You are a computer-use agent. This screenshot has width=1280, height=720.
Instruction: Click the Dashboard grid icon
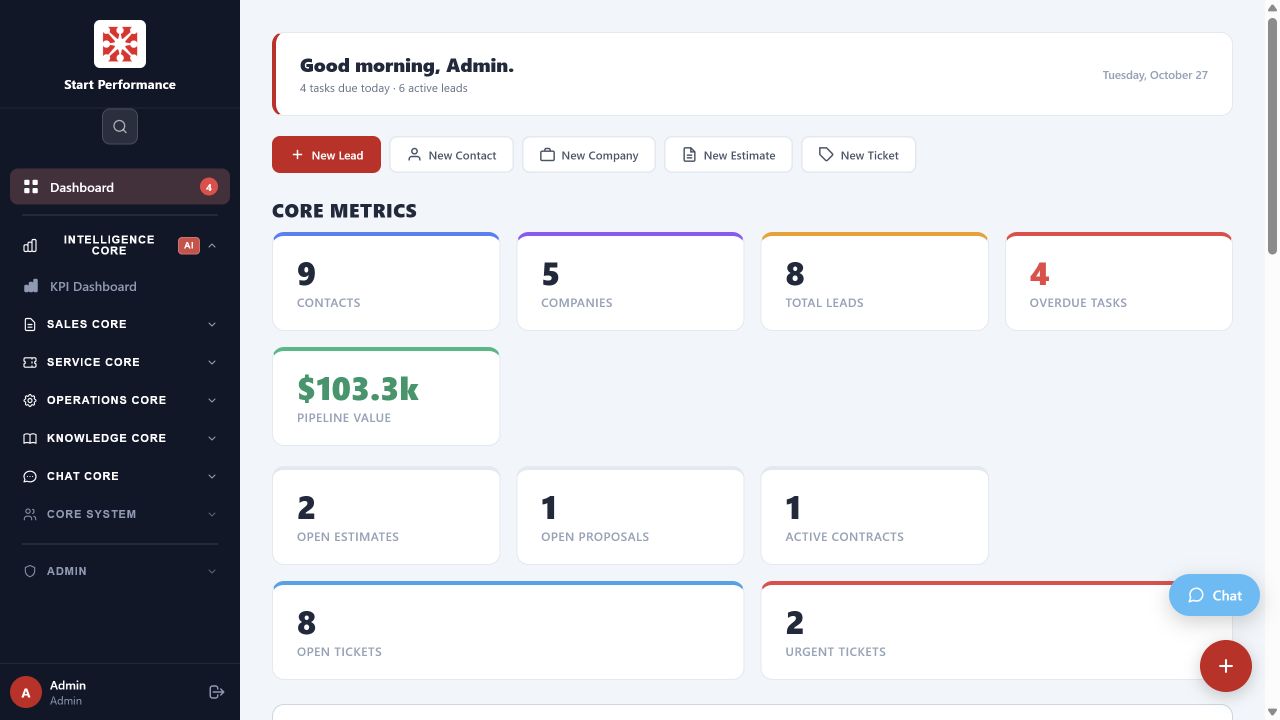(x=31, y=187)
